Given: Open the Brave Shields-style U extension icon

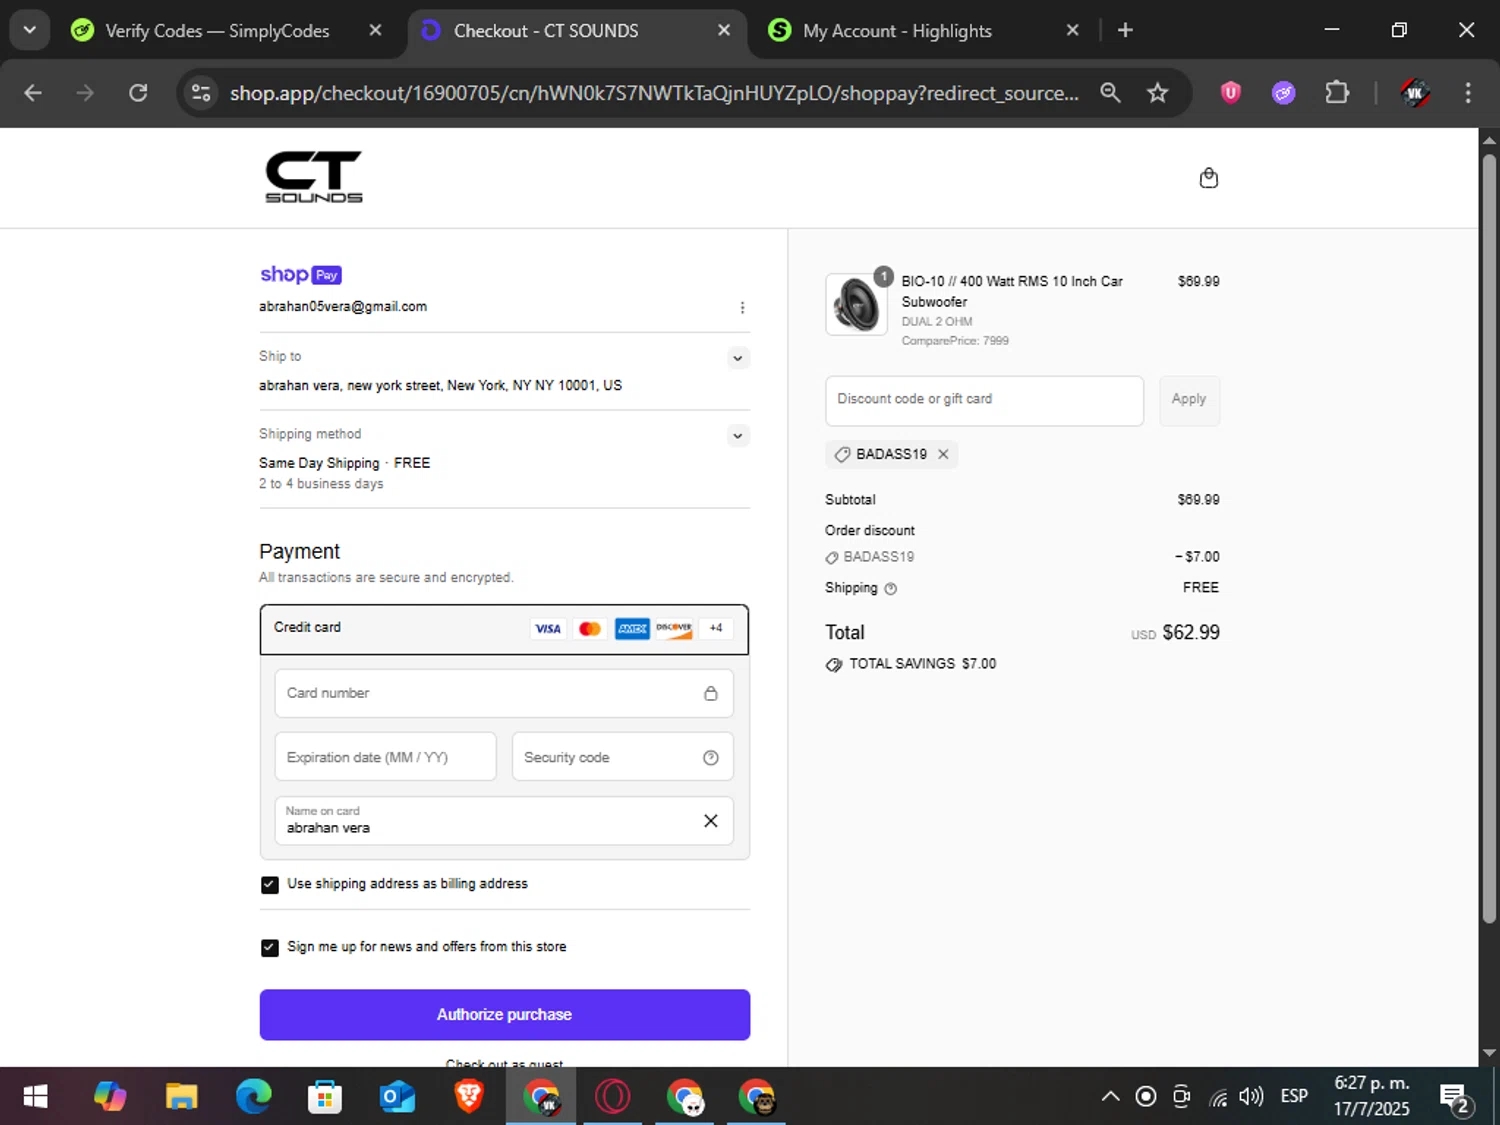Looking at the screenshot, I should (x=1231, y=93).
